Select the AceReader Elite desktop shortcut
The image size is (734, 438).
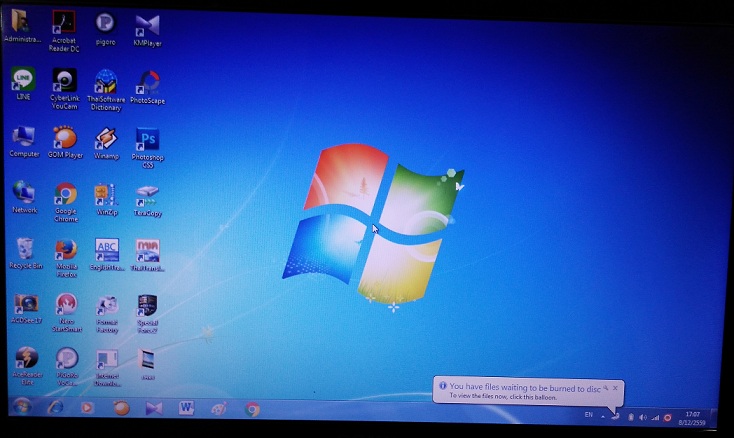[27, 366]
